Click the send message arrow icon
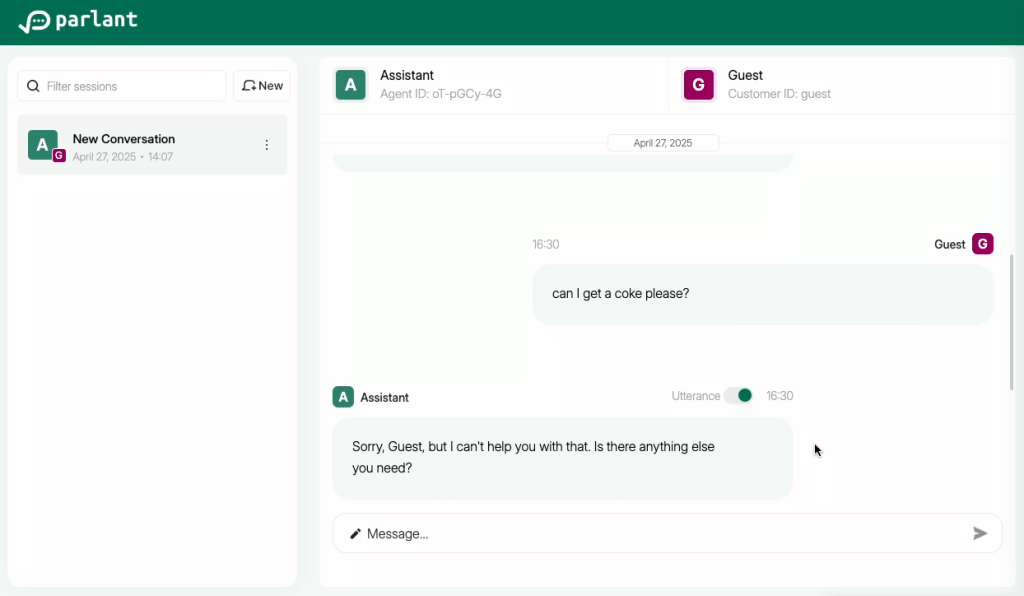1024x596 pixels. tap(980, 533)
